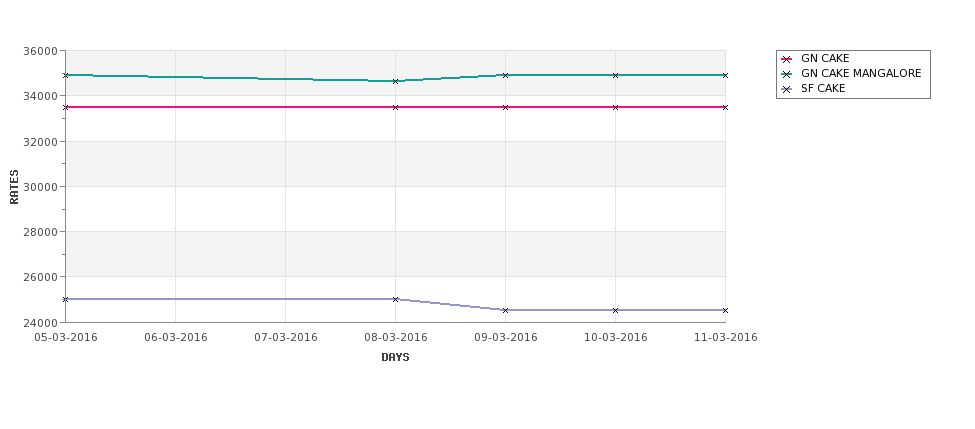
Task: Click the 36000 y-axis tick label
Action: coord(41,51)
